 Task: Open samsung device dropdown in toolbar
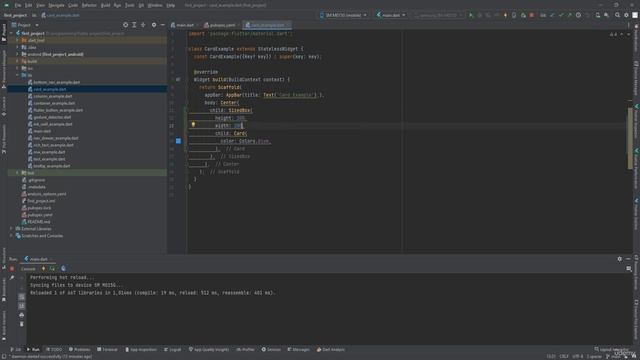tap(438, 15)
